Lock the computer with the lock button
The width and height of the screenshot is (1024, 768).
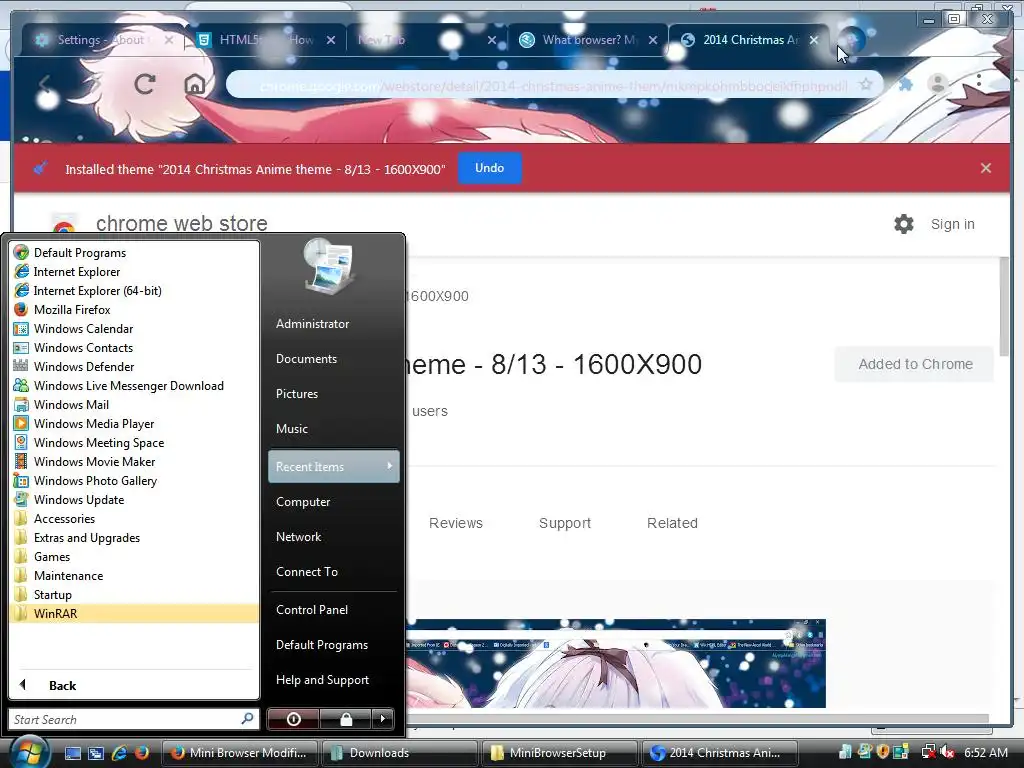[346, 719]
